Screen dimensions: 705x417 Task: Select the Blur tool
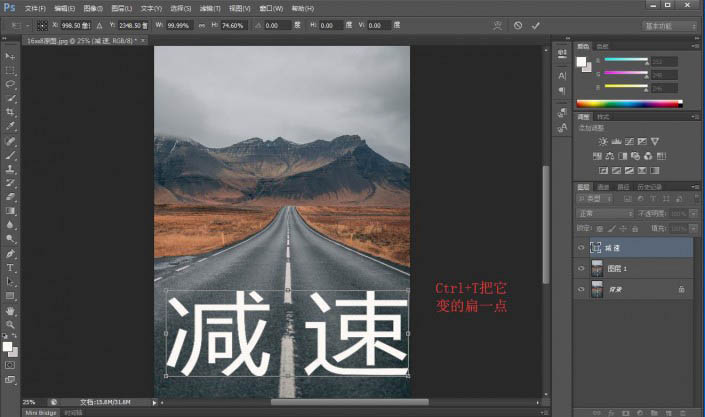point(10,224)
